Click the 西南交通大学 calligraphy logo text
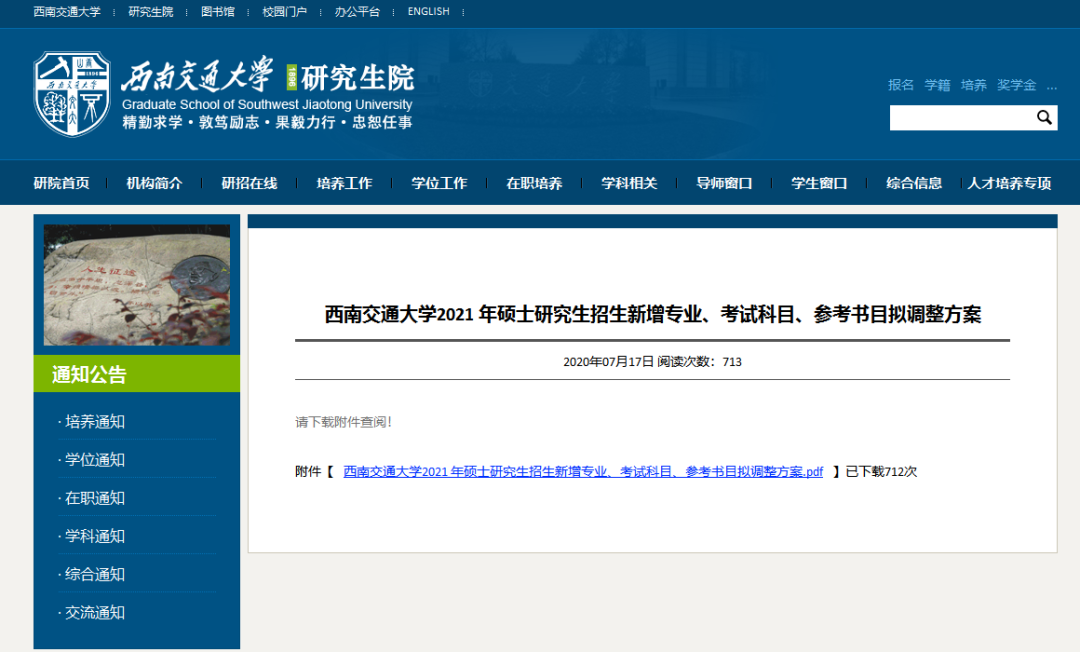This screenshot has width=1080, height=652. click(x=197, y=75)
